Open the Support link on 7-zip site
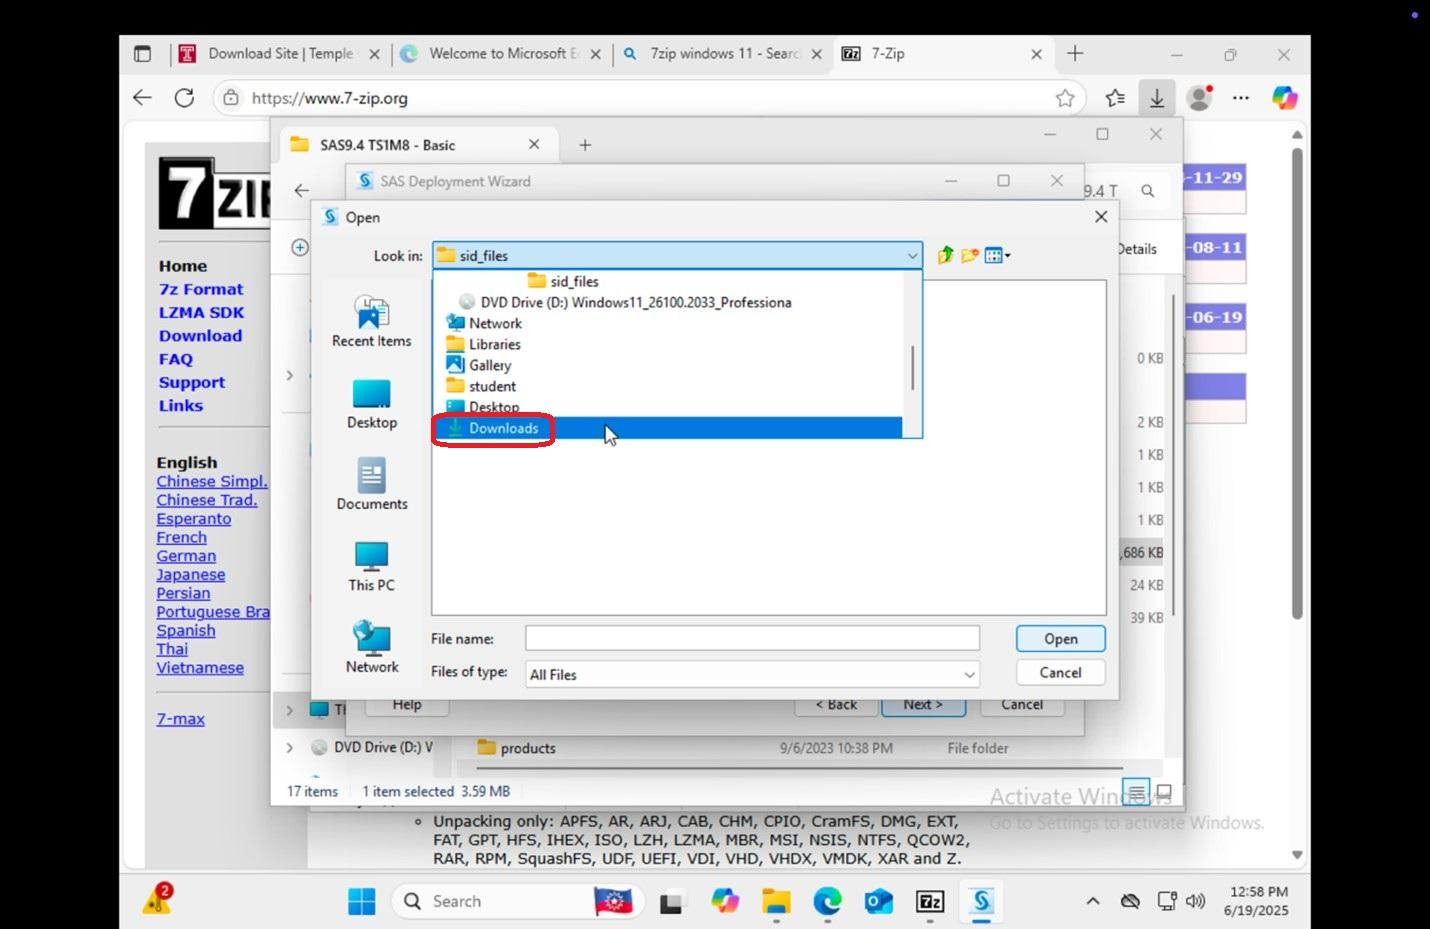The height and width of the screenshot is (929, 1430). tap(191, 382)
